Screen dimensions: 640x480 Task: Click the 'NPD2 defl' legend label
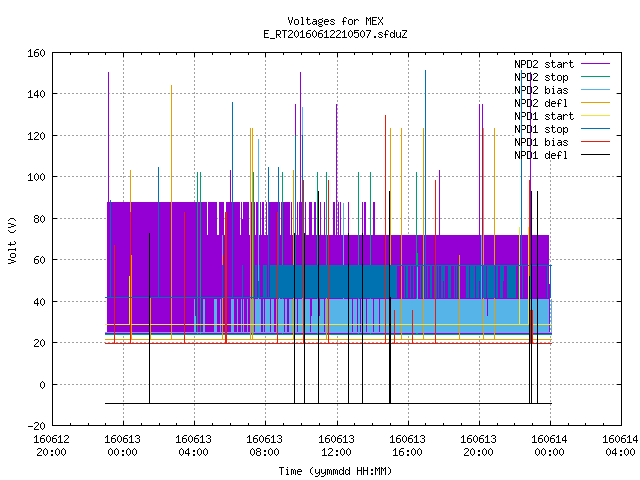coord(541,103)
